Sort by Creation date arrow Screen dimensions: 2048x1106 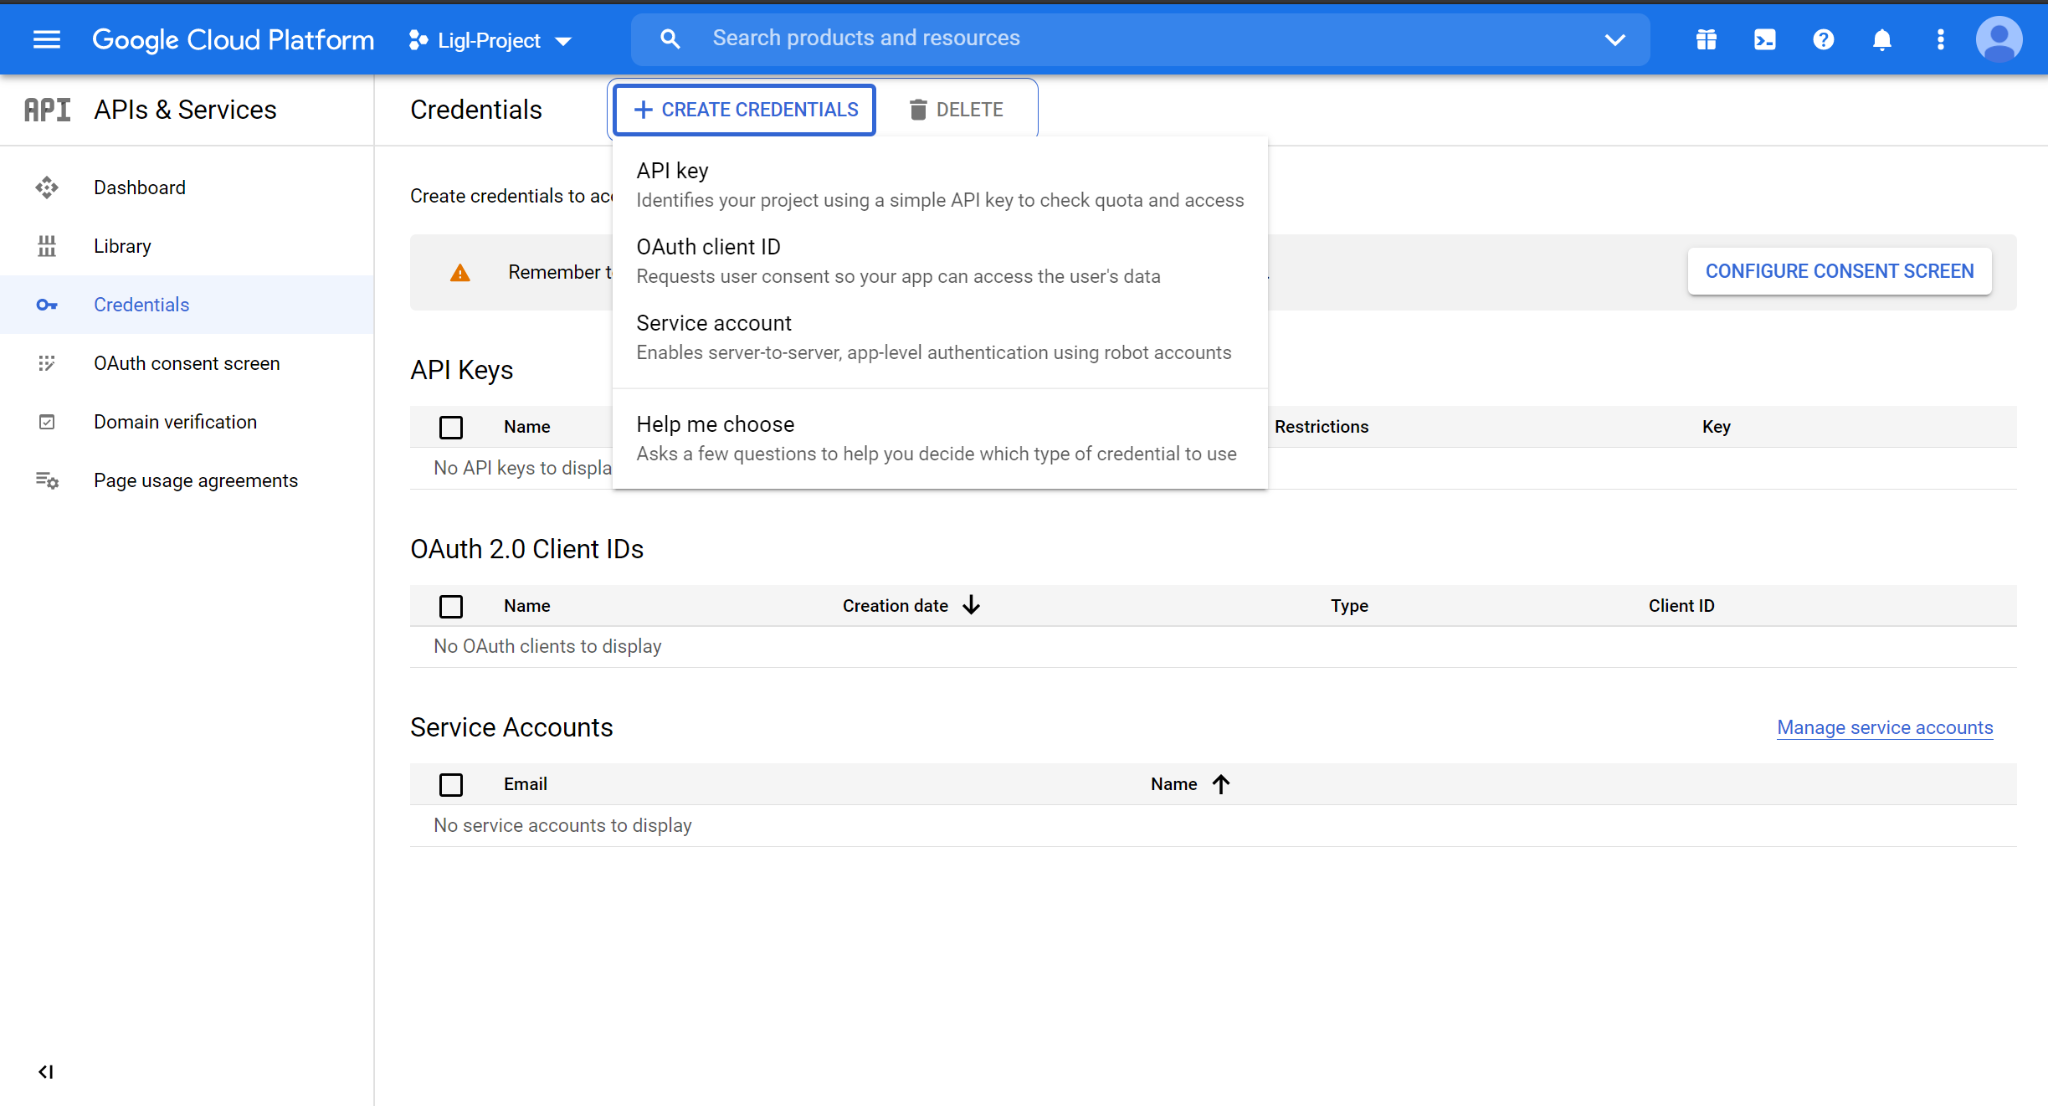(x=971, y=606)
